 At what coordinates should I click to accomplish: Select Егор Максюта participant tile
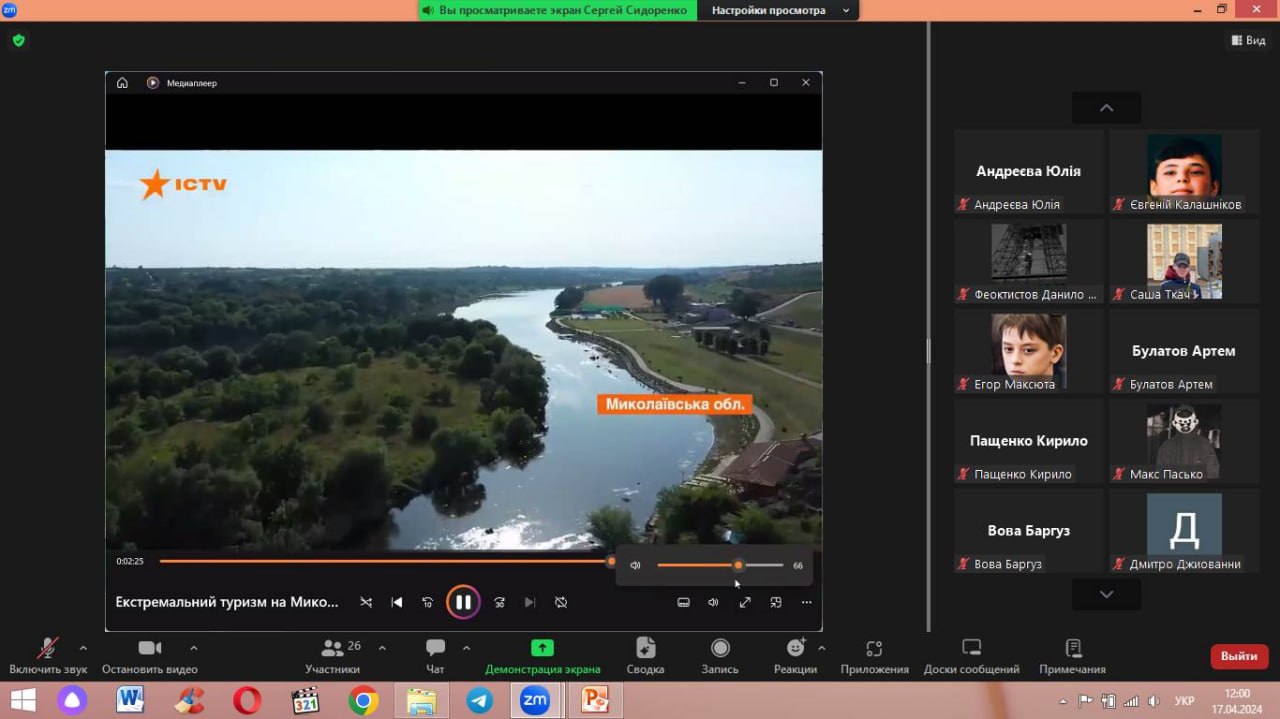point(1028,351)
